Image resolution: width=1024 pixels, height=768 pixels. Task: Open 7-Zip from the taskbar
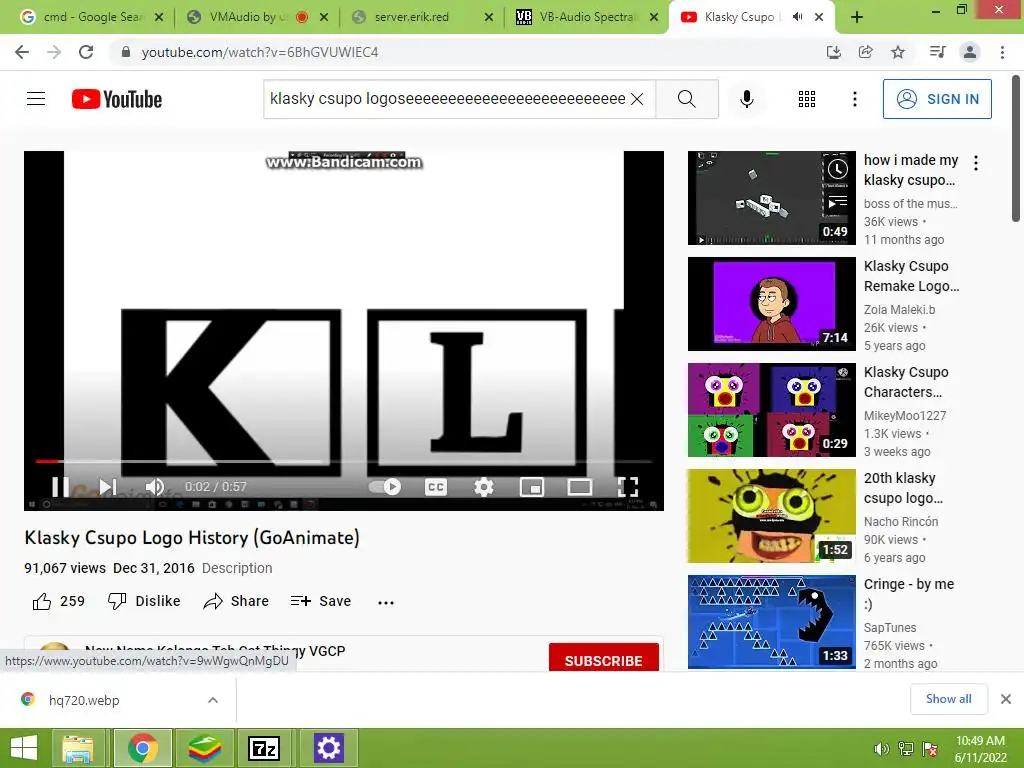(264, 748)
